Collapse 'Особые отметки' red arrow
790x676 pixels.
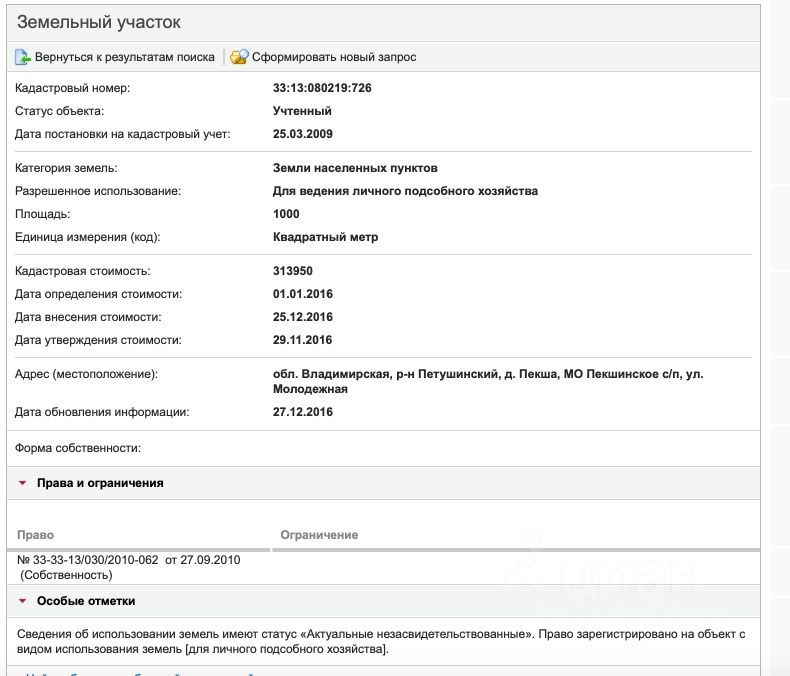22,601
